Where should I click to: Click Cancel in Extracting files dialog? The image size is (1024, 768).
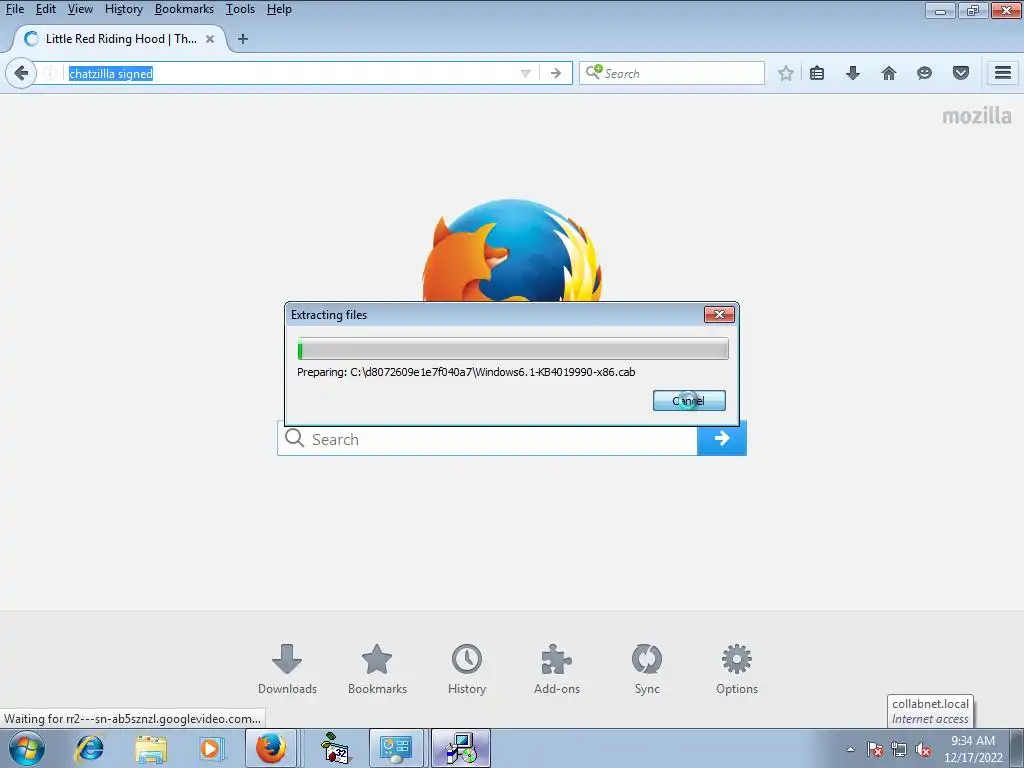689,401
